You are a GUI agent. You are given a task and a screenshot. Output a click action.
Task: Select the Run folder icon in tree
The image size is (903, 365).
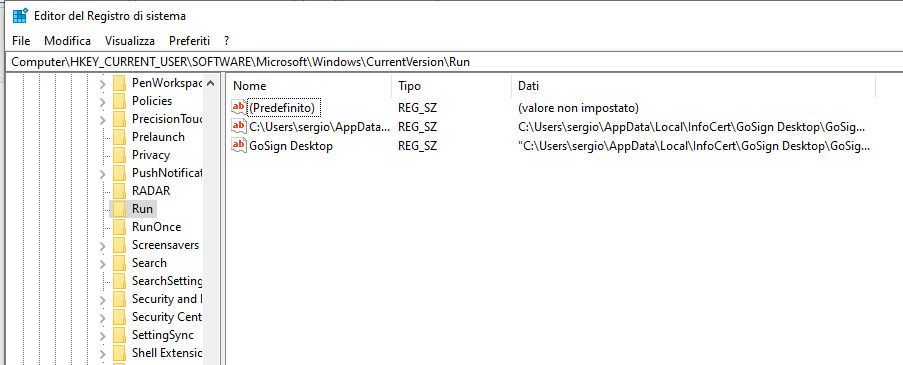(x=119, y=208)
